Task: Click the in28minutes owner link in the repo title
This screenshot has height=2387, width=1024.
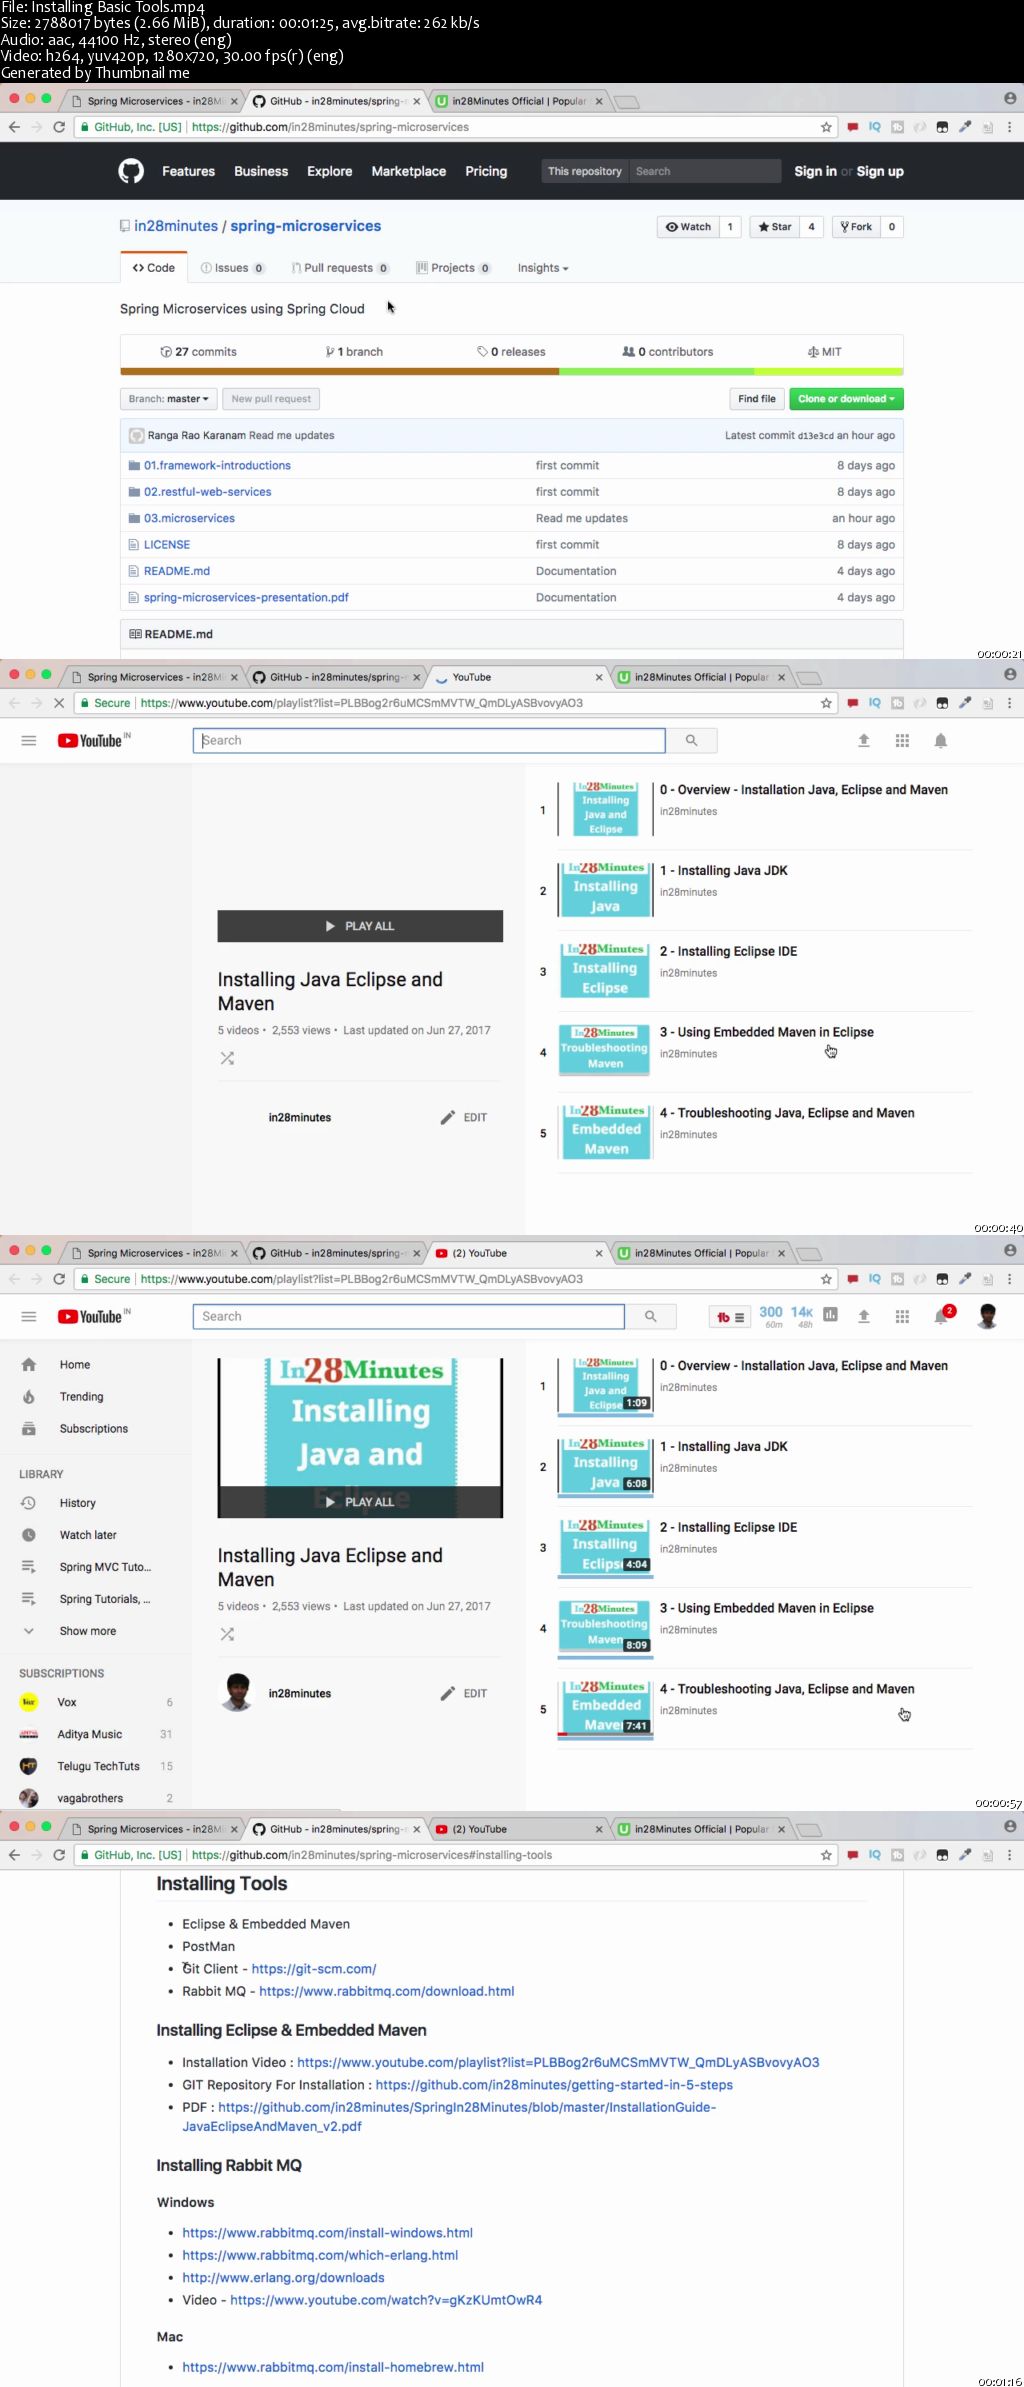Action: [x=176, y=226]
